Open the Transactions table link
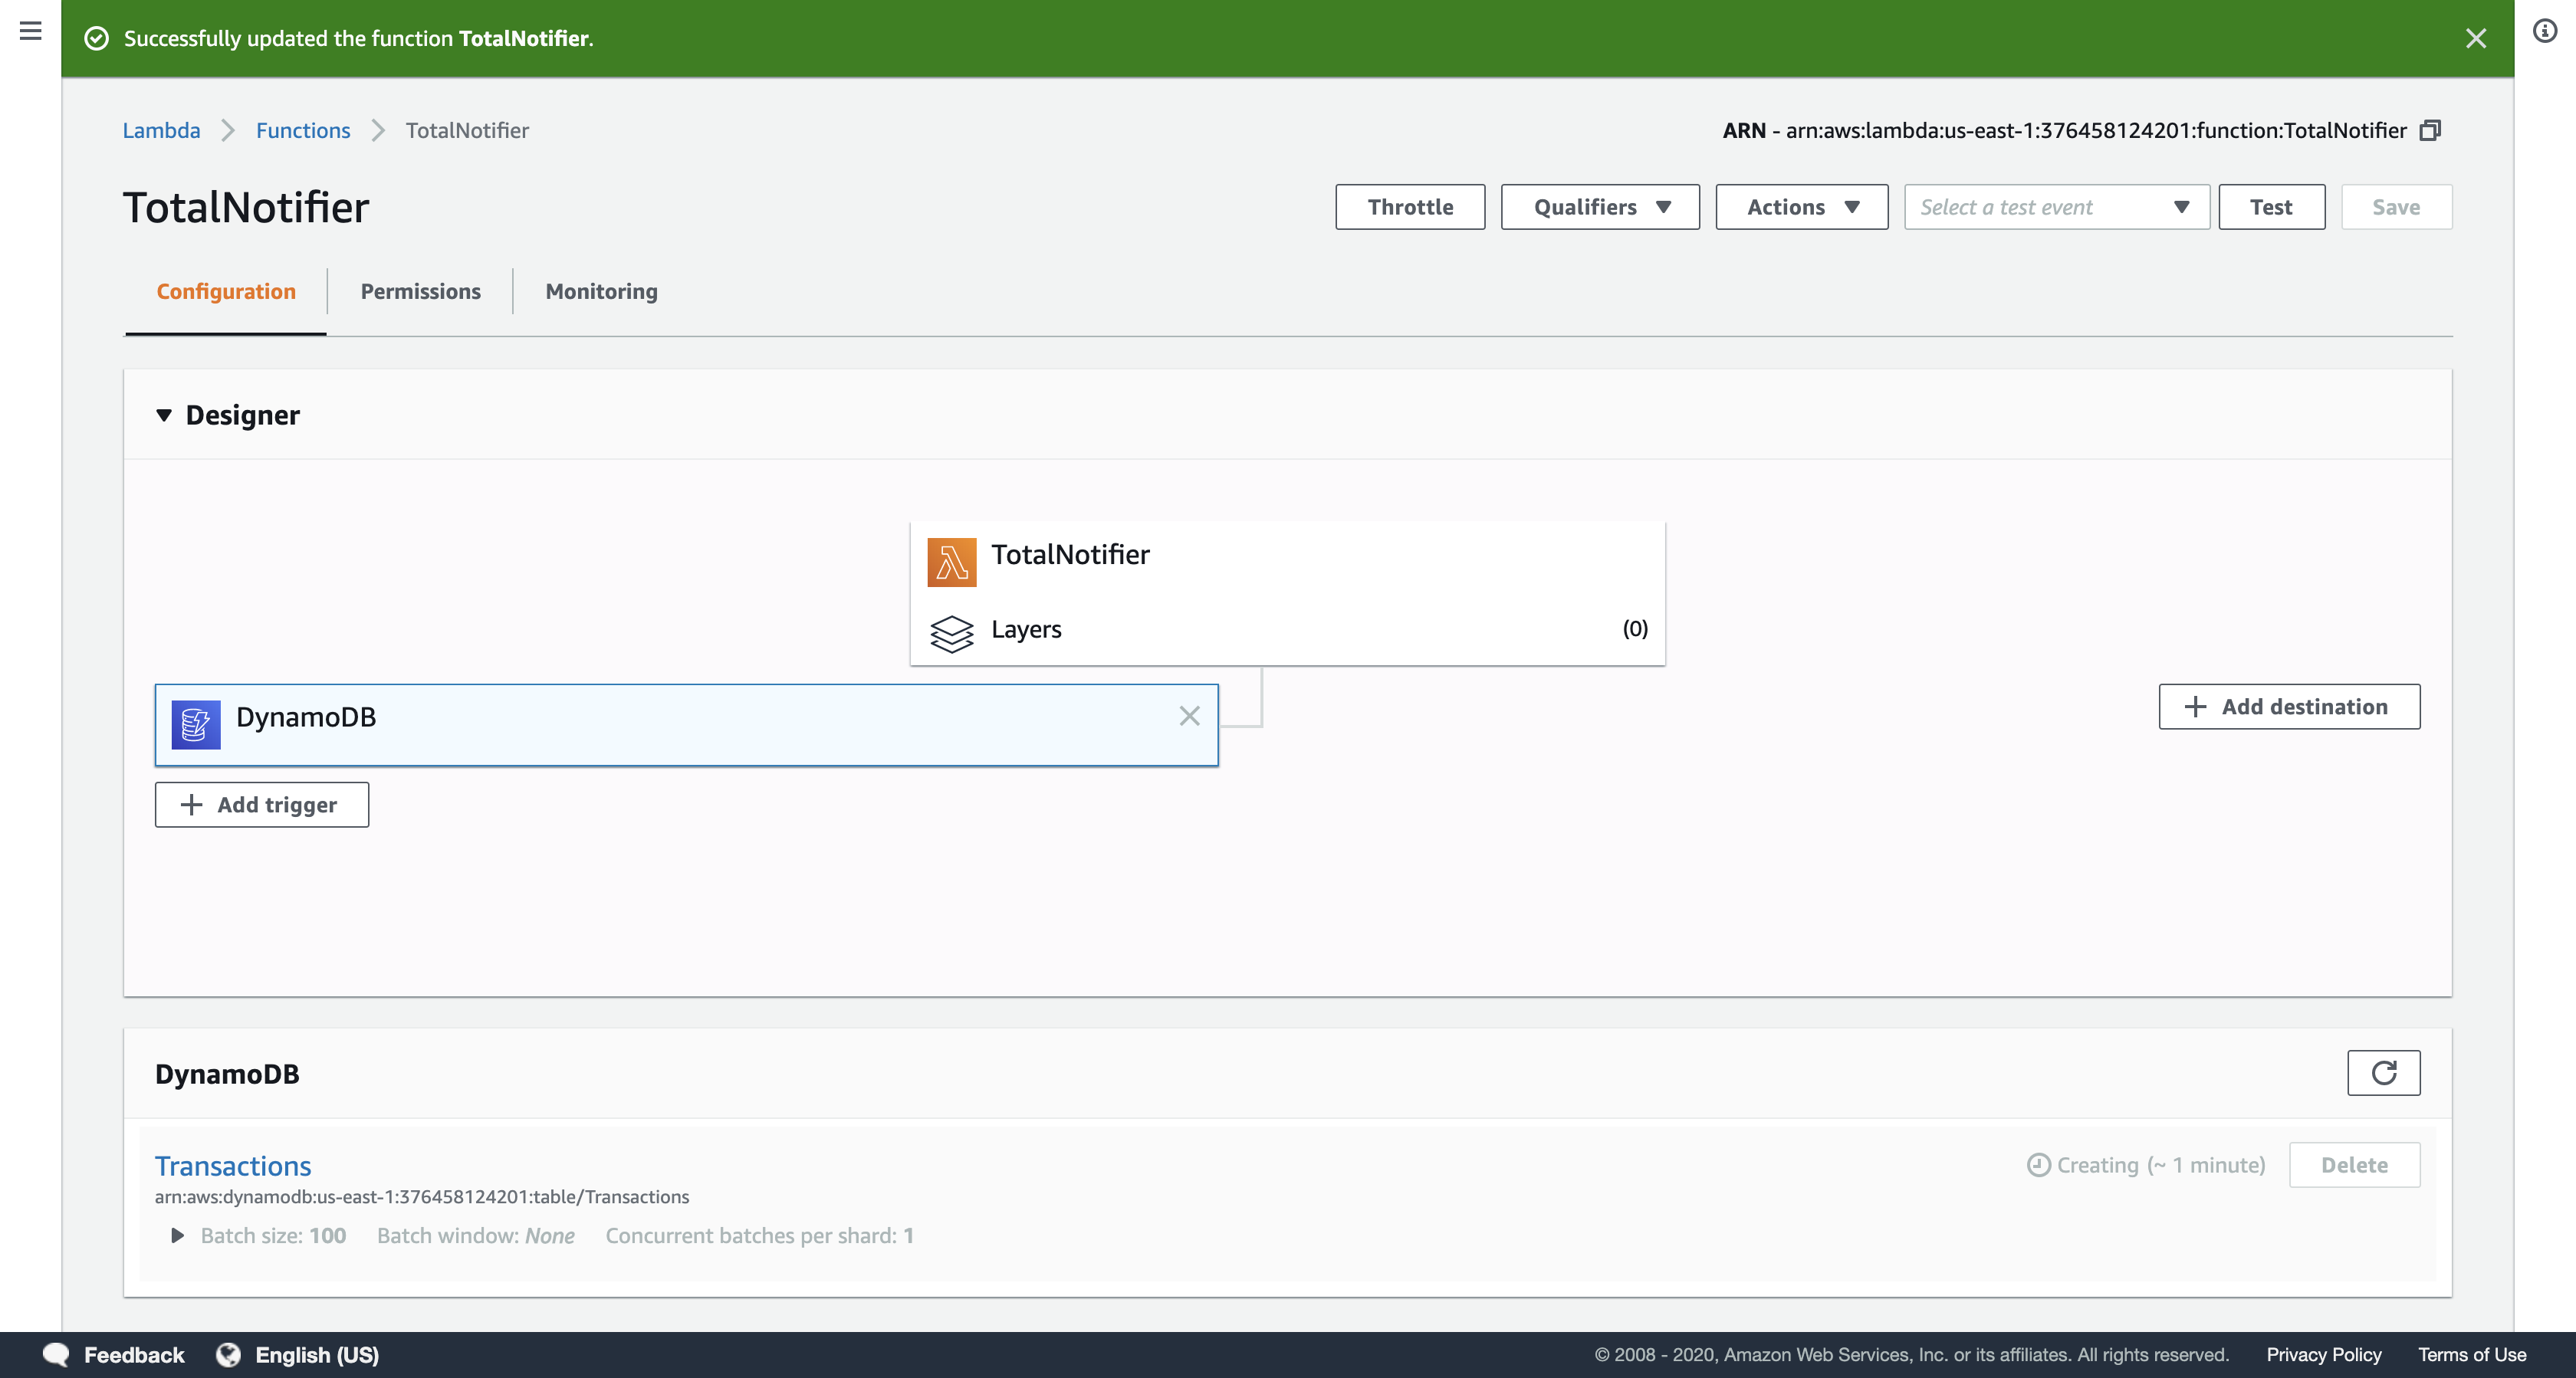Image resolution: width=2576 pixels, height=1378 pixels. [x=232, y=1165]
